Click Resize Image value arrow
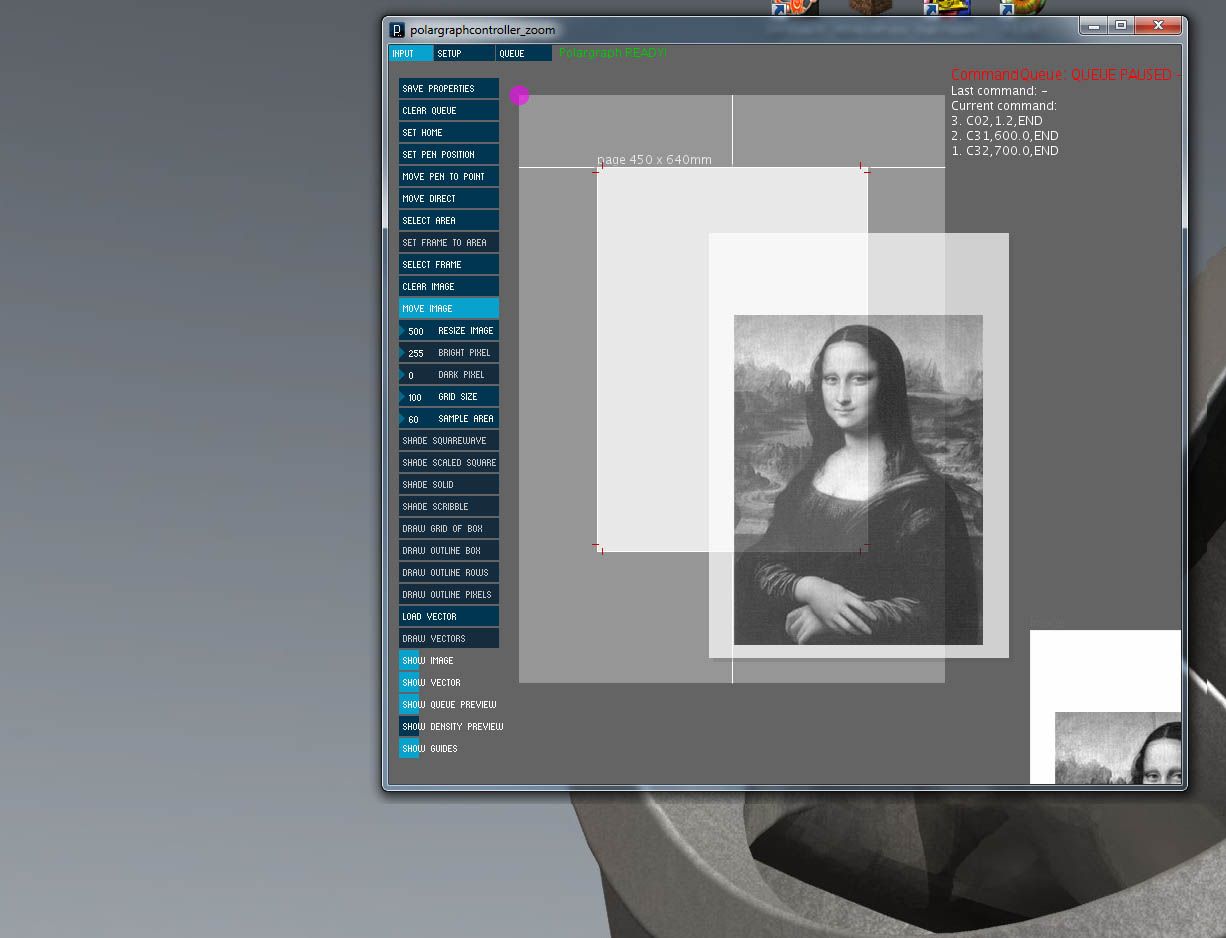Screen dimensions: 1226x938 [x=402, y=331]
